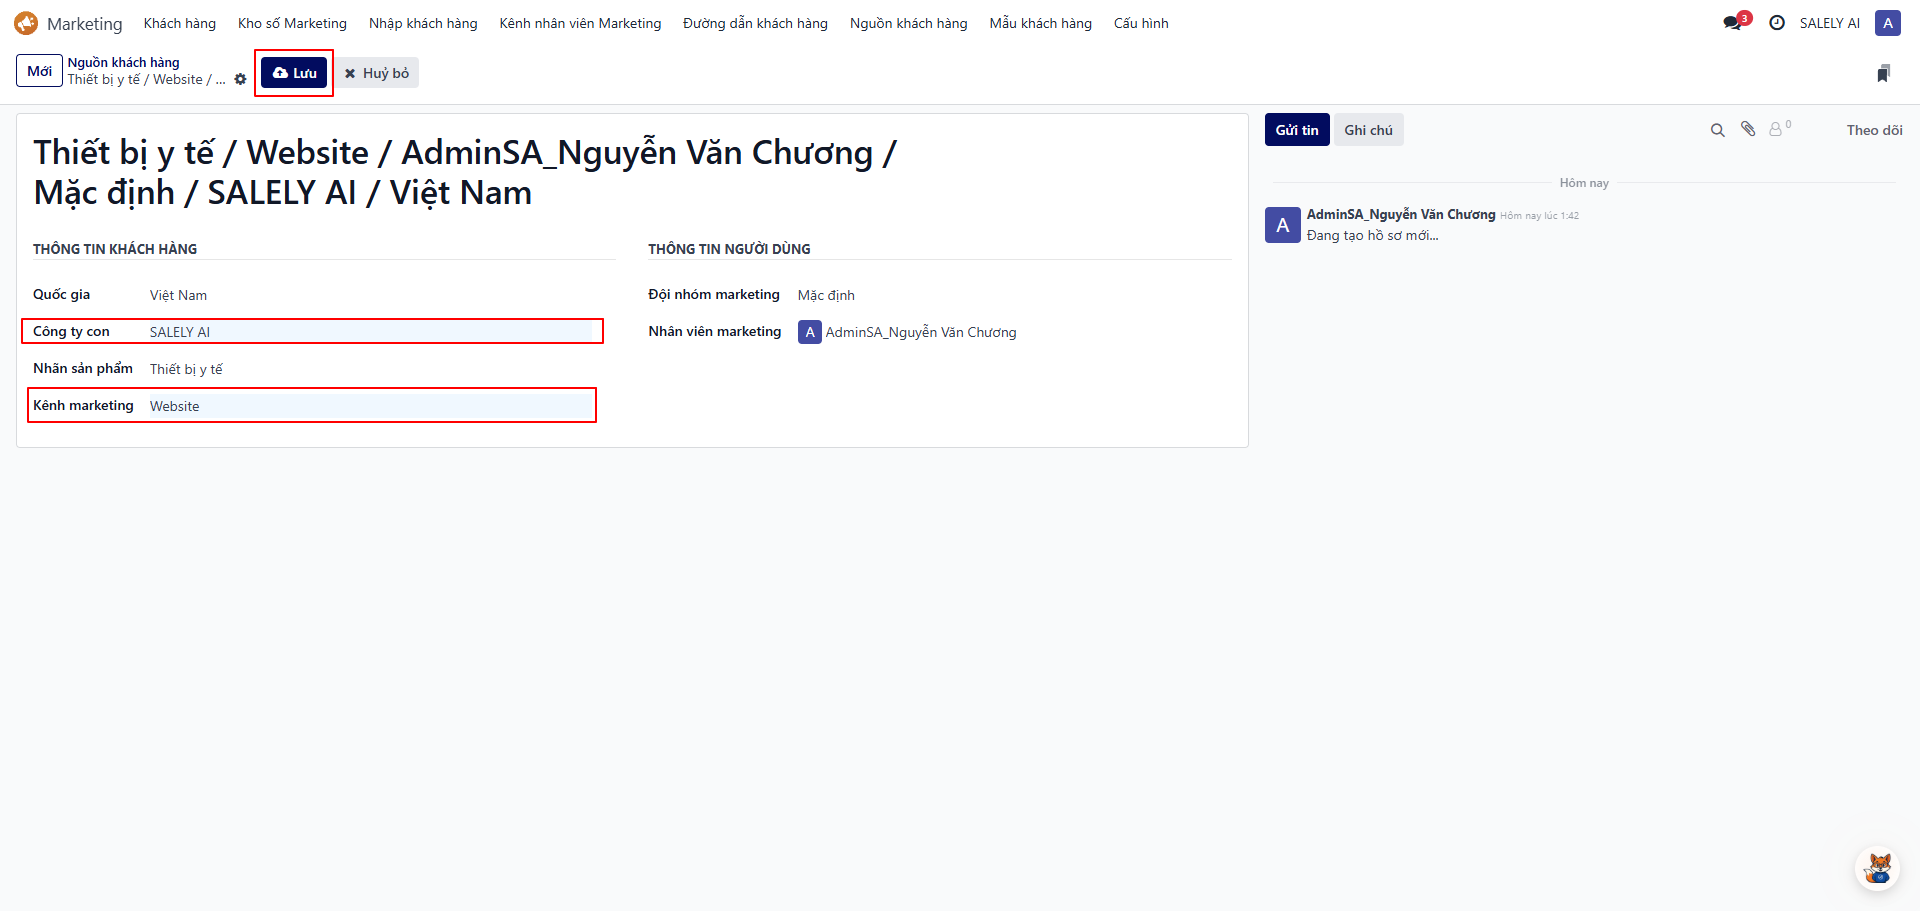This screenshot has height=911, width=1920.
Task: Click the user avatar in top bar
Action: coord(1887,23)
